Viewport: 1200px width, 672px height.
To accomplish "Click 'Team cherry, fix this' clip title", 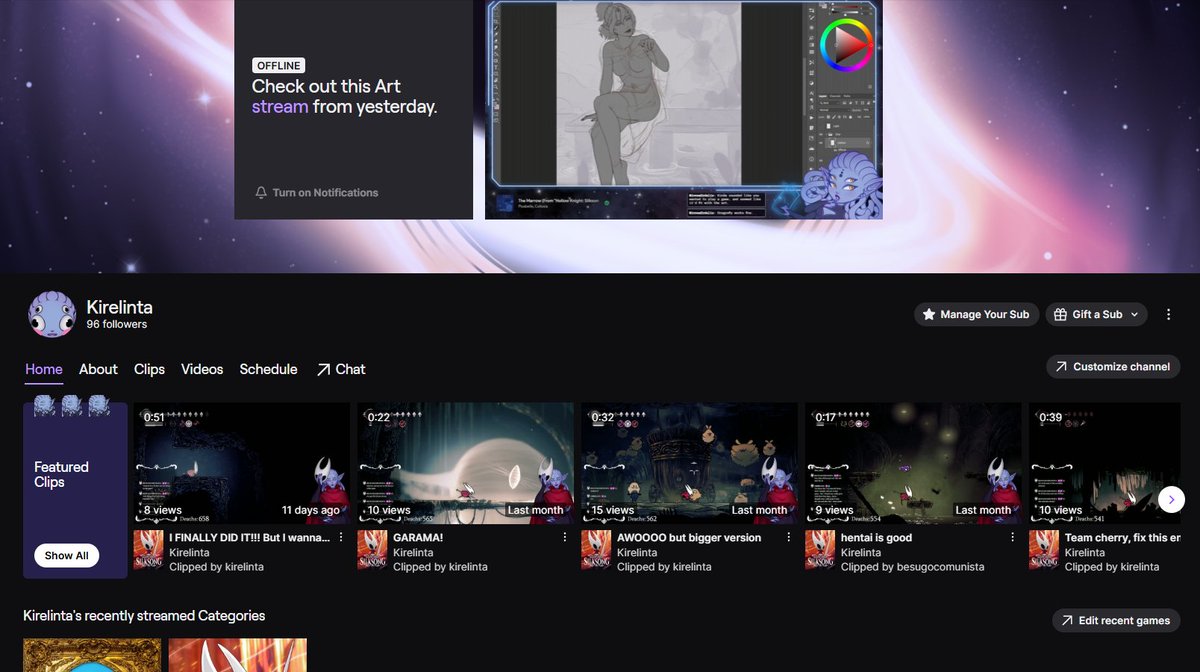I will [1123, 538].
